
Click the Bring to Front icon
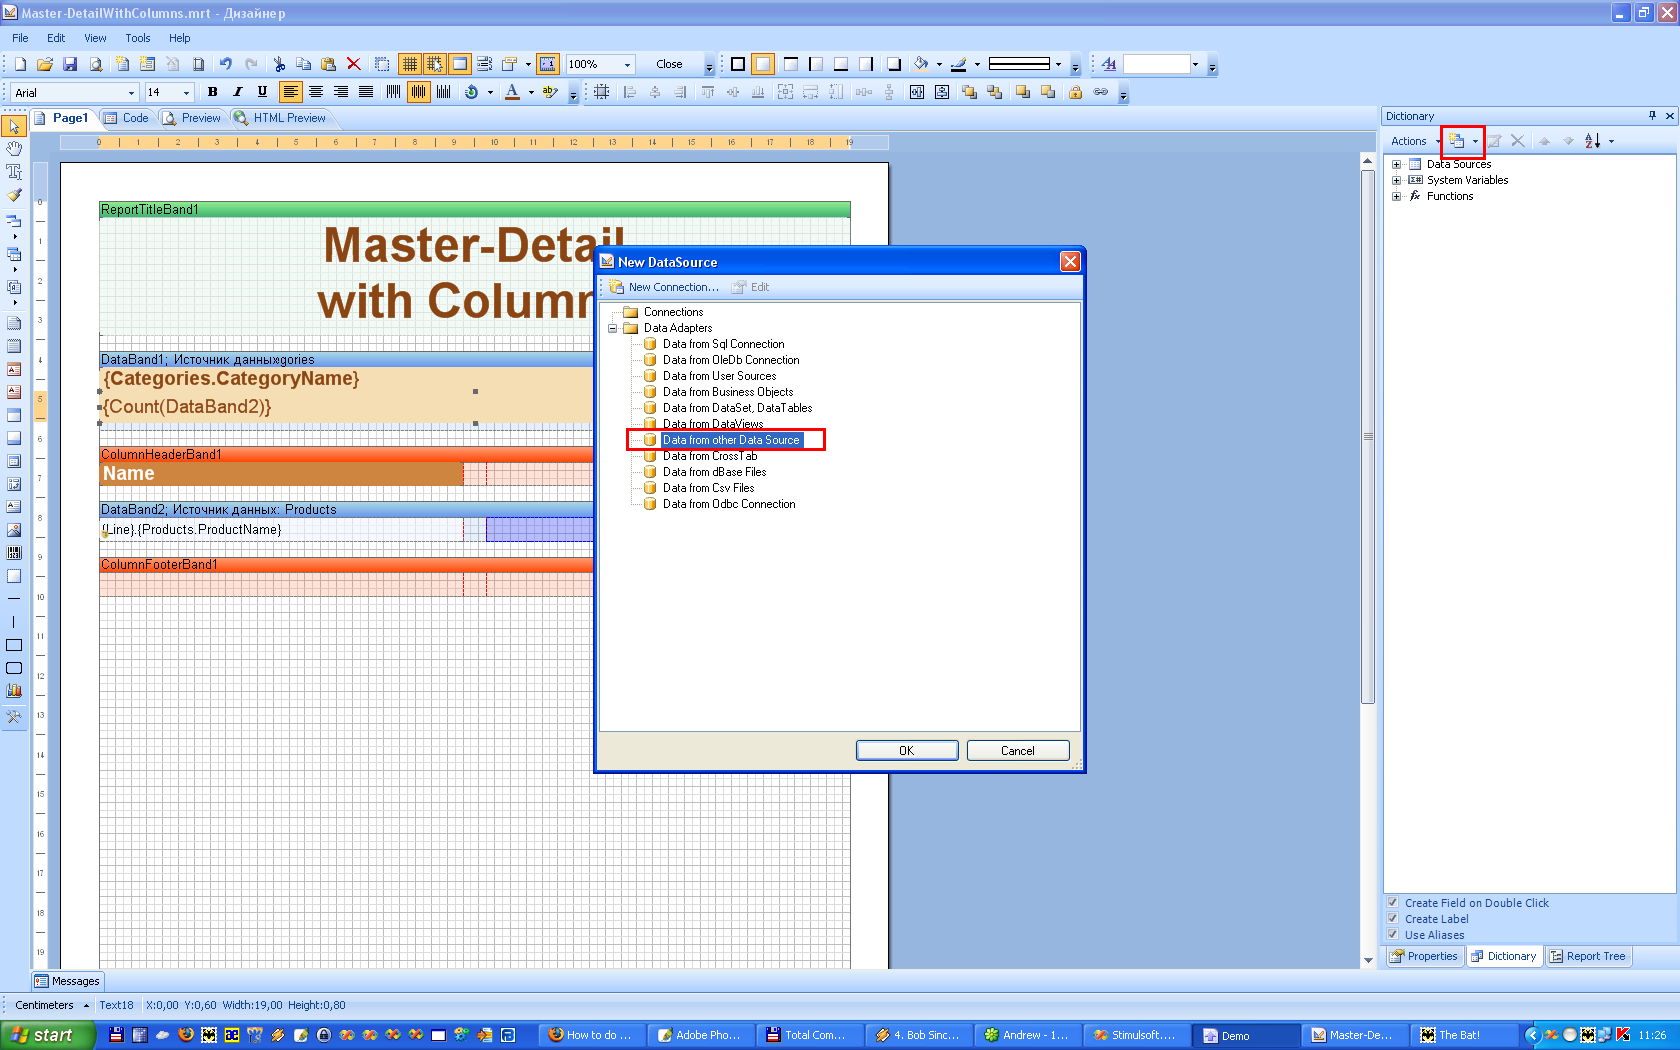click(969, 92)
